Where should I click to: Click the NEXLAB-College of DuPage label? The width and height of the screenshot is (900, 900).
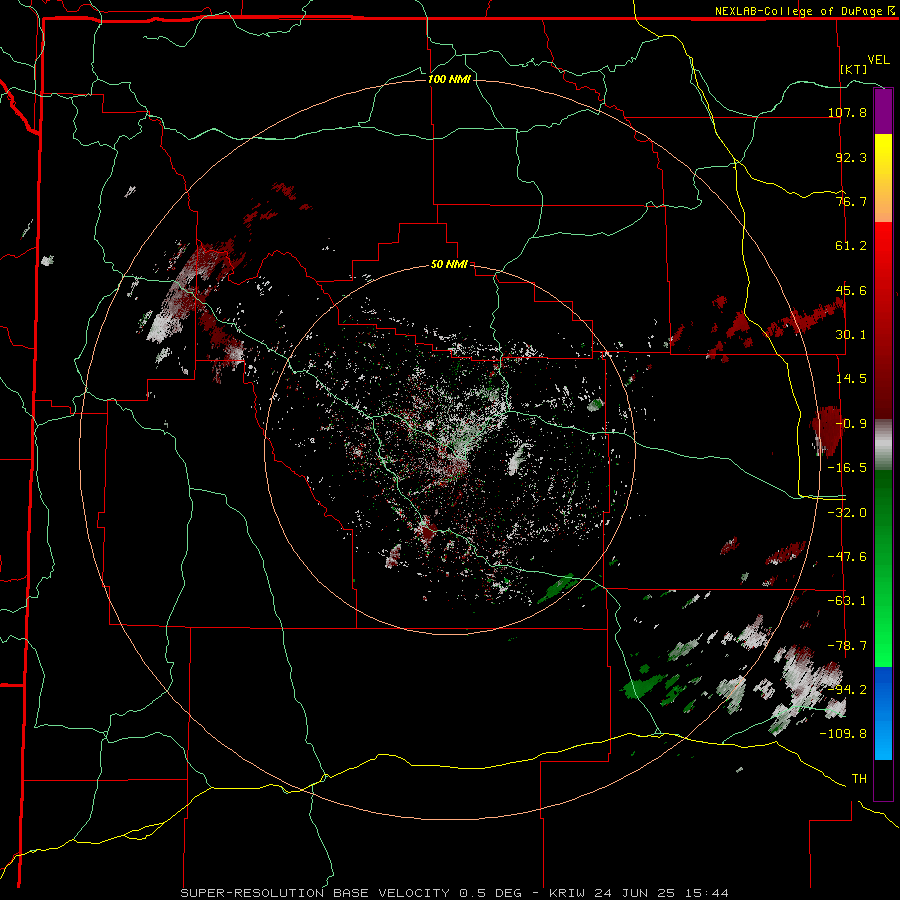click(x=798, y=11)
